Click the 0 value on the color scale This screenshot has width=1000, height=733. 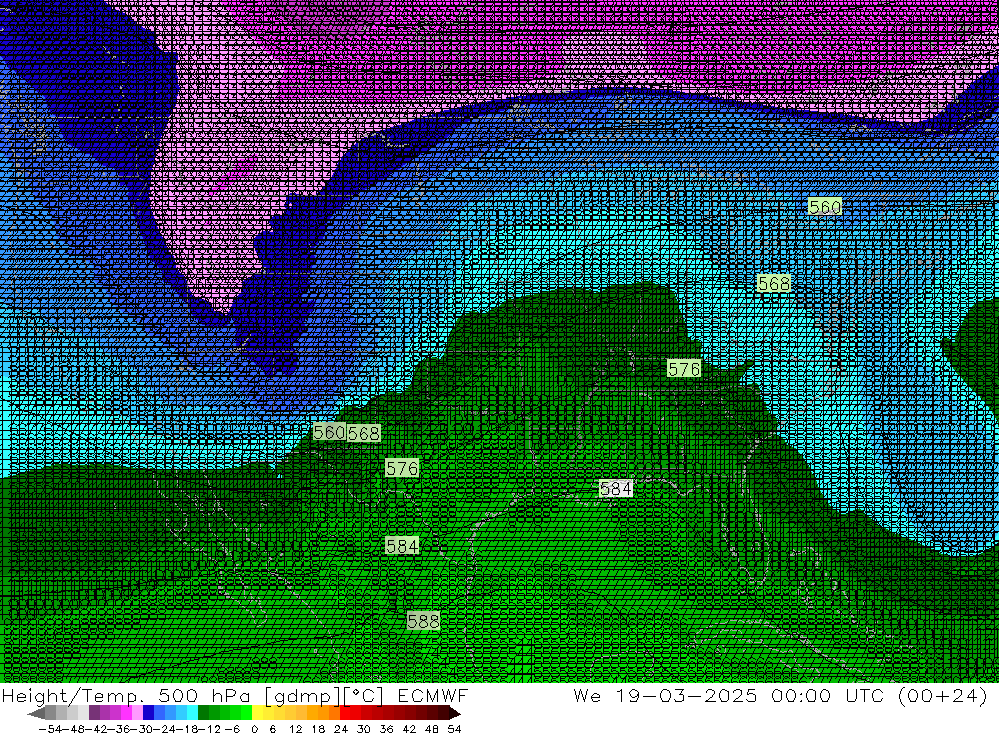pos(254,729)
